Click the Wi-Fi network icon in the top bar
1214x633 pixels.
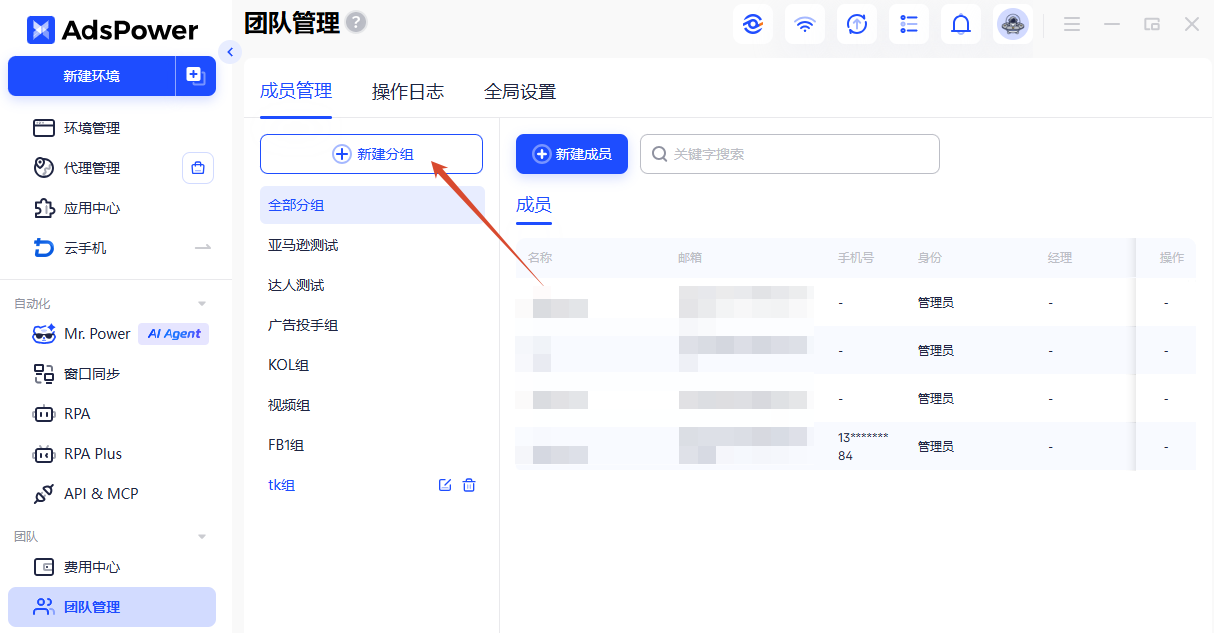pos(805,24)
